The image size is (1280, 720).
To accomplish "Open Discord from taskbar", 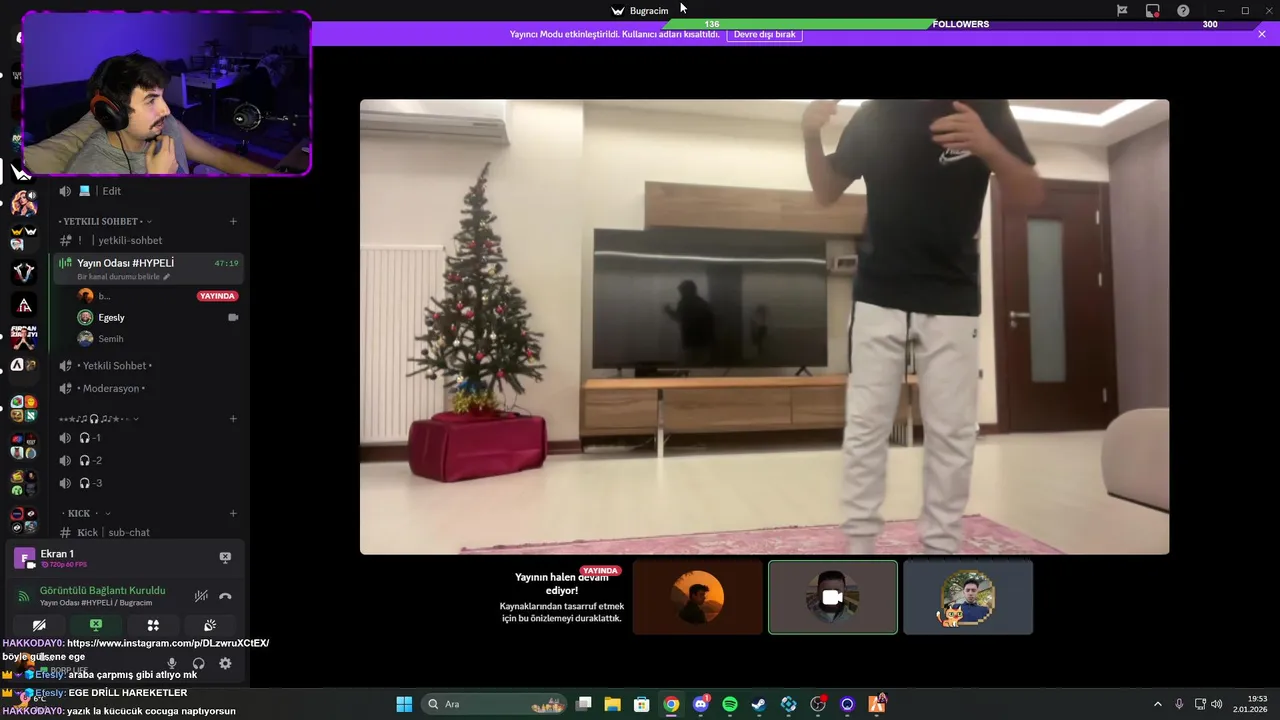I will 701,704.
